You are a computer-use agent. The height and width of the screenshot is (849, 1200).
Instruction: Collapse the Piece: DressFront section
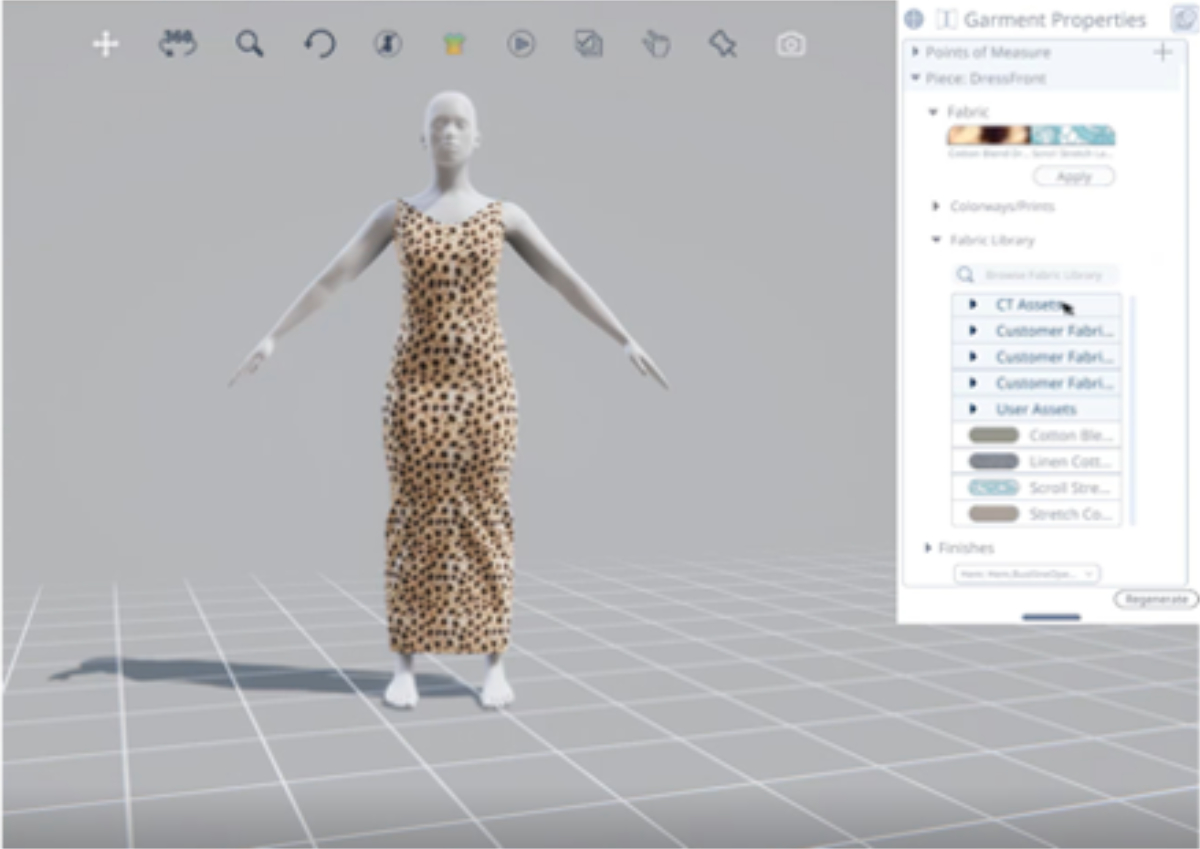[915, 78]
